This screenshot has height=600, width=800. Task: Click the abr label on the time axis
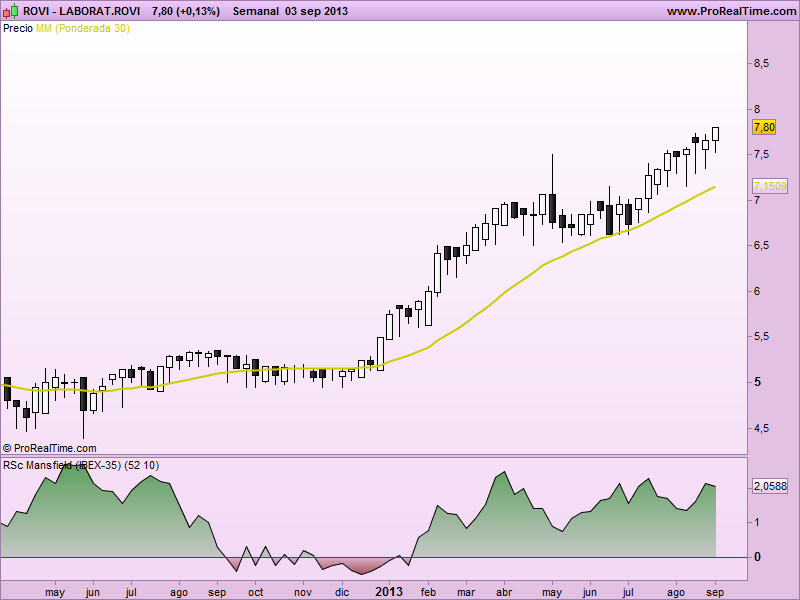click(x=504, y=592)
